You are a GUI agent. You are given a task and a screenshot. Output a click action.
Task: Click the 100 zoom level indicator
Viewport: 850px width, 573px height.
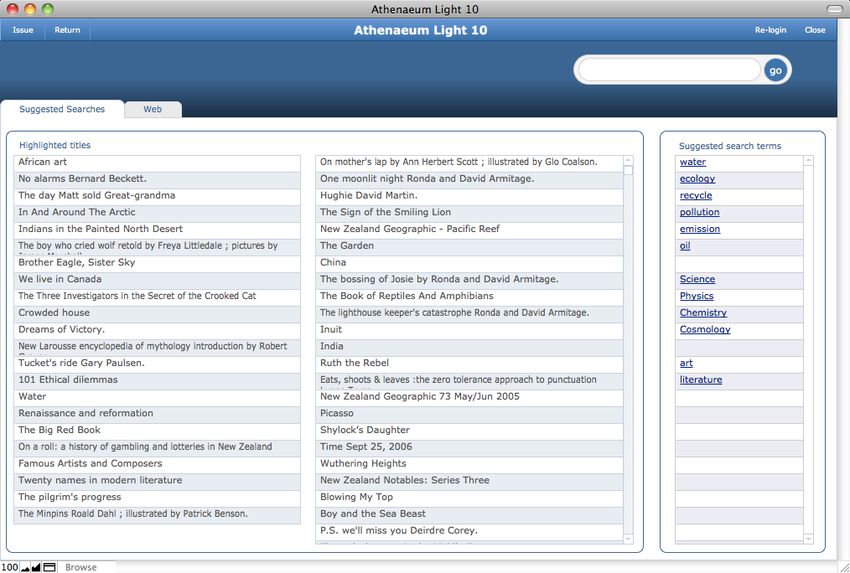pos(10,567)
